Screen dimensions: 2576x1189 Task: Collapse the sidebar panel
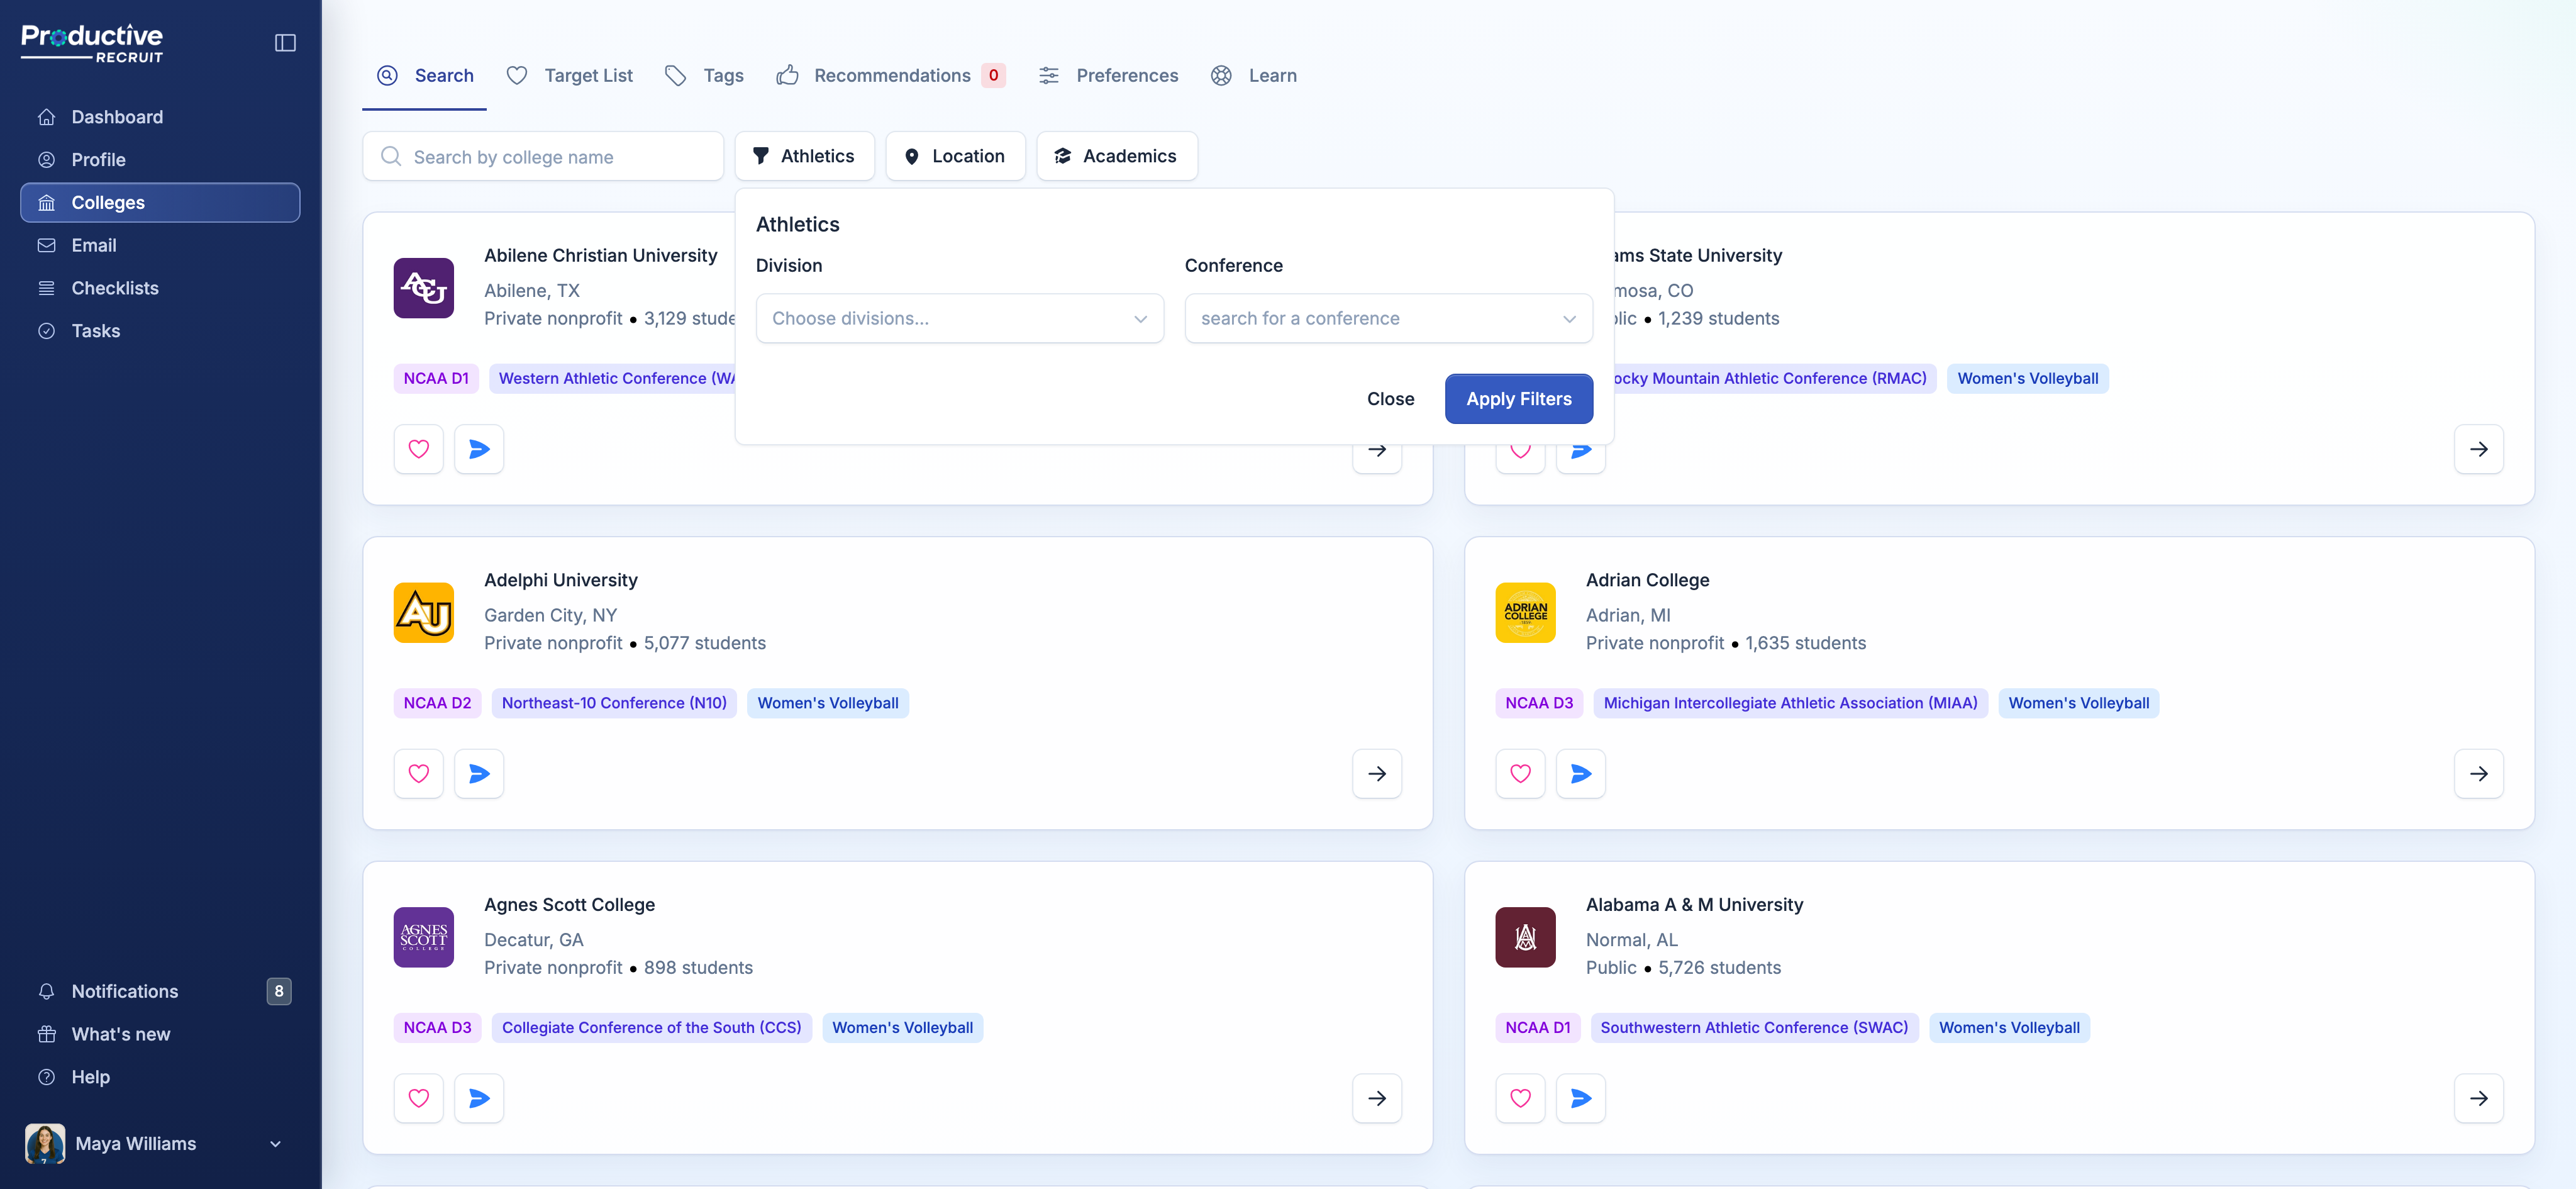285,43
